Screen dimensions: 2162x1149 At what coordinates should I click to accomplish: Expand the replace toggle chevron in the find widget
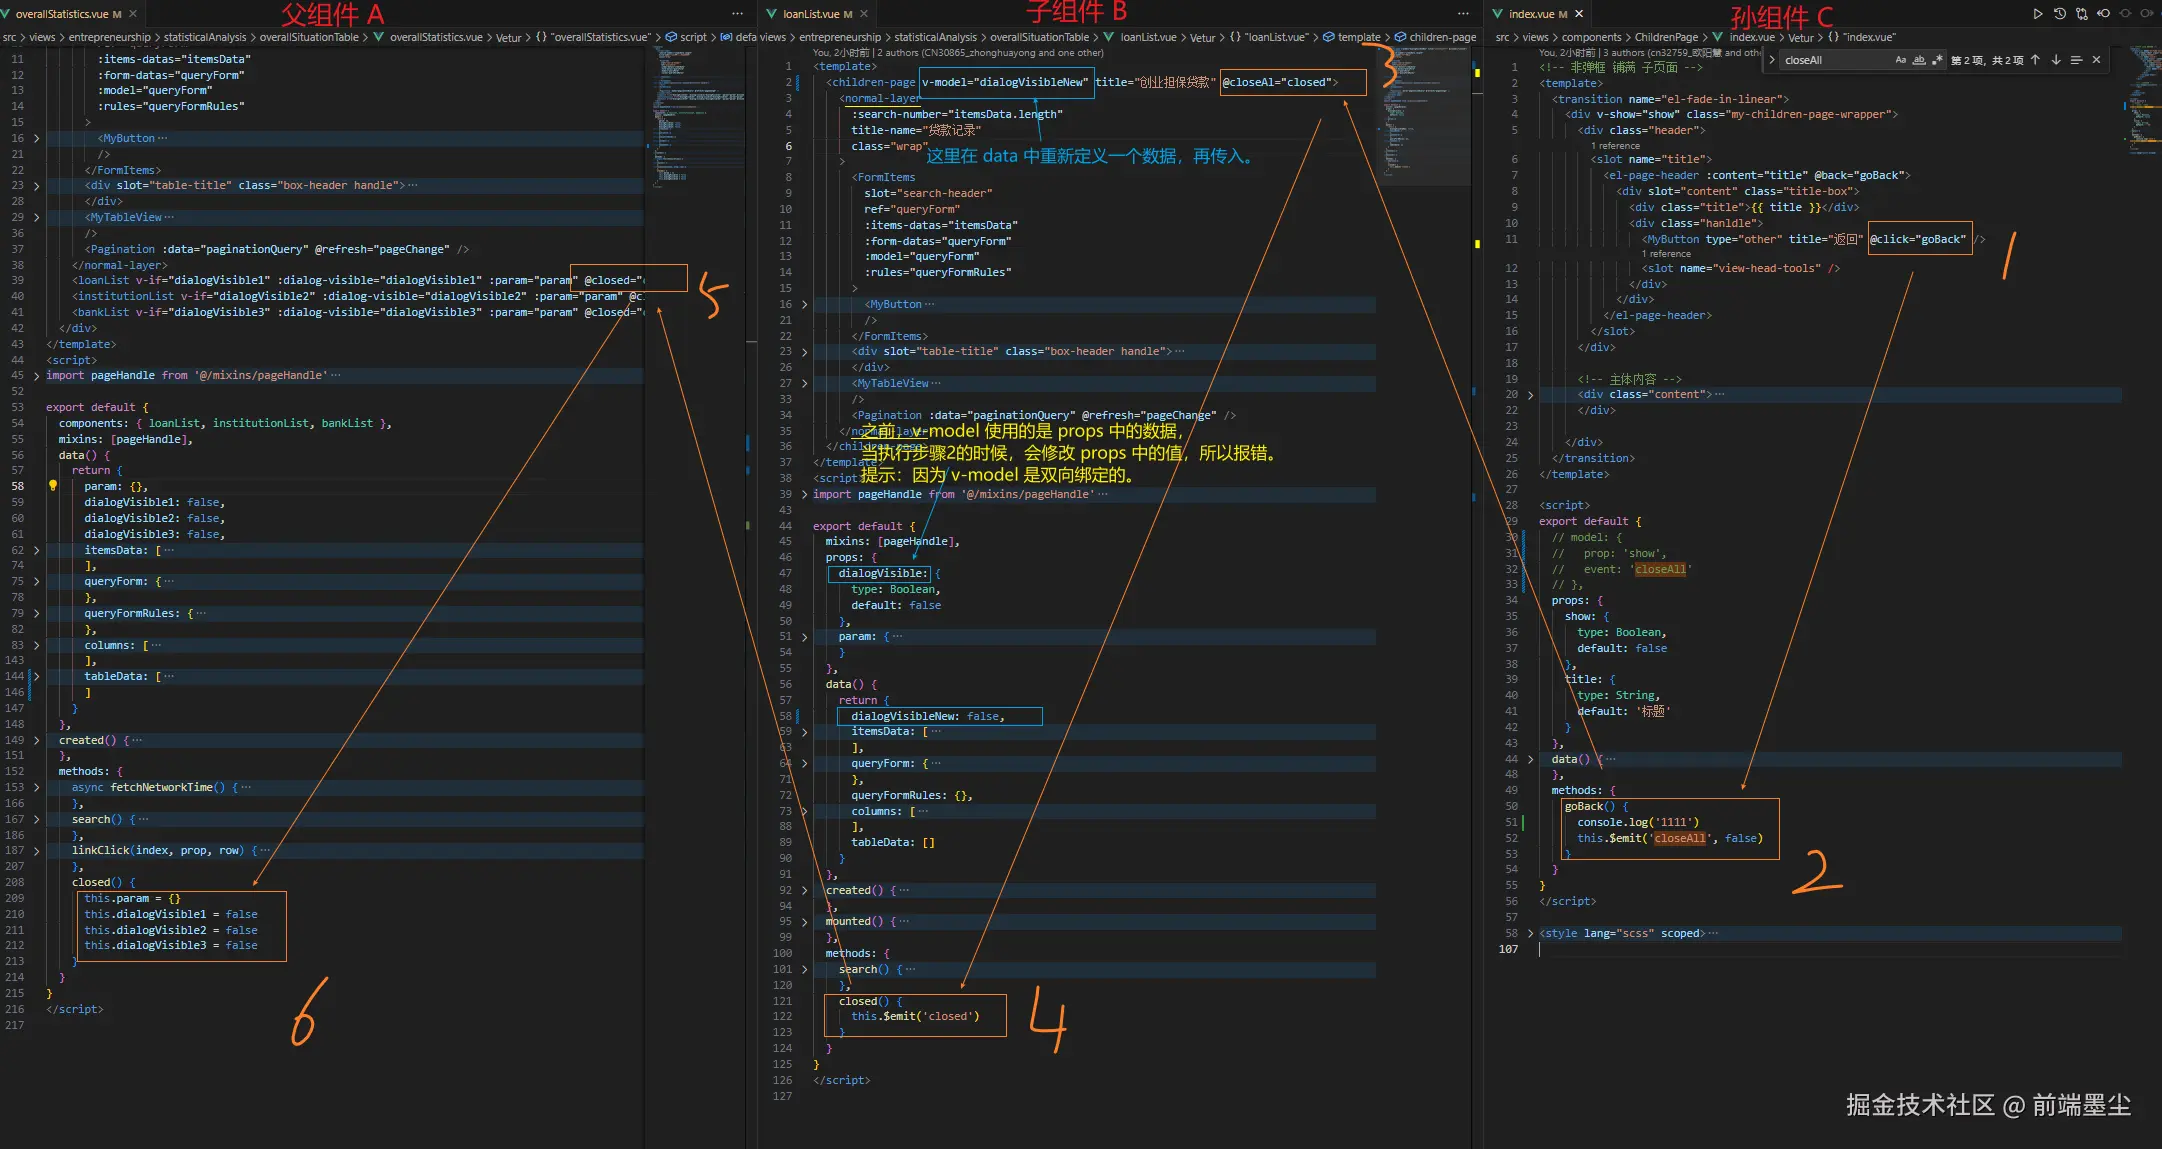tap(1772, 60)
